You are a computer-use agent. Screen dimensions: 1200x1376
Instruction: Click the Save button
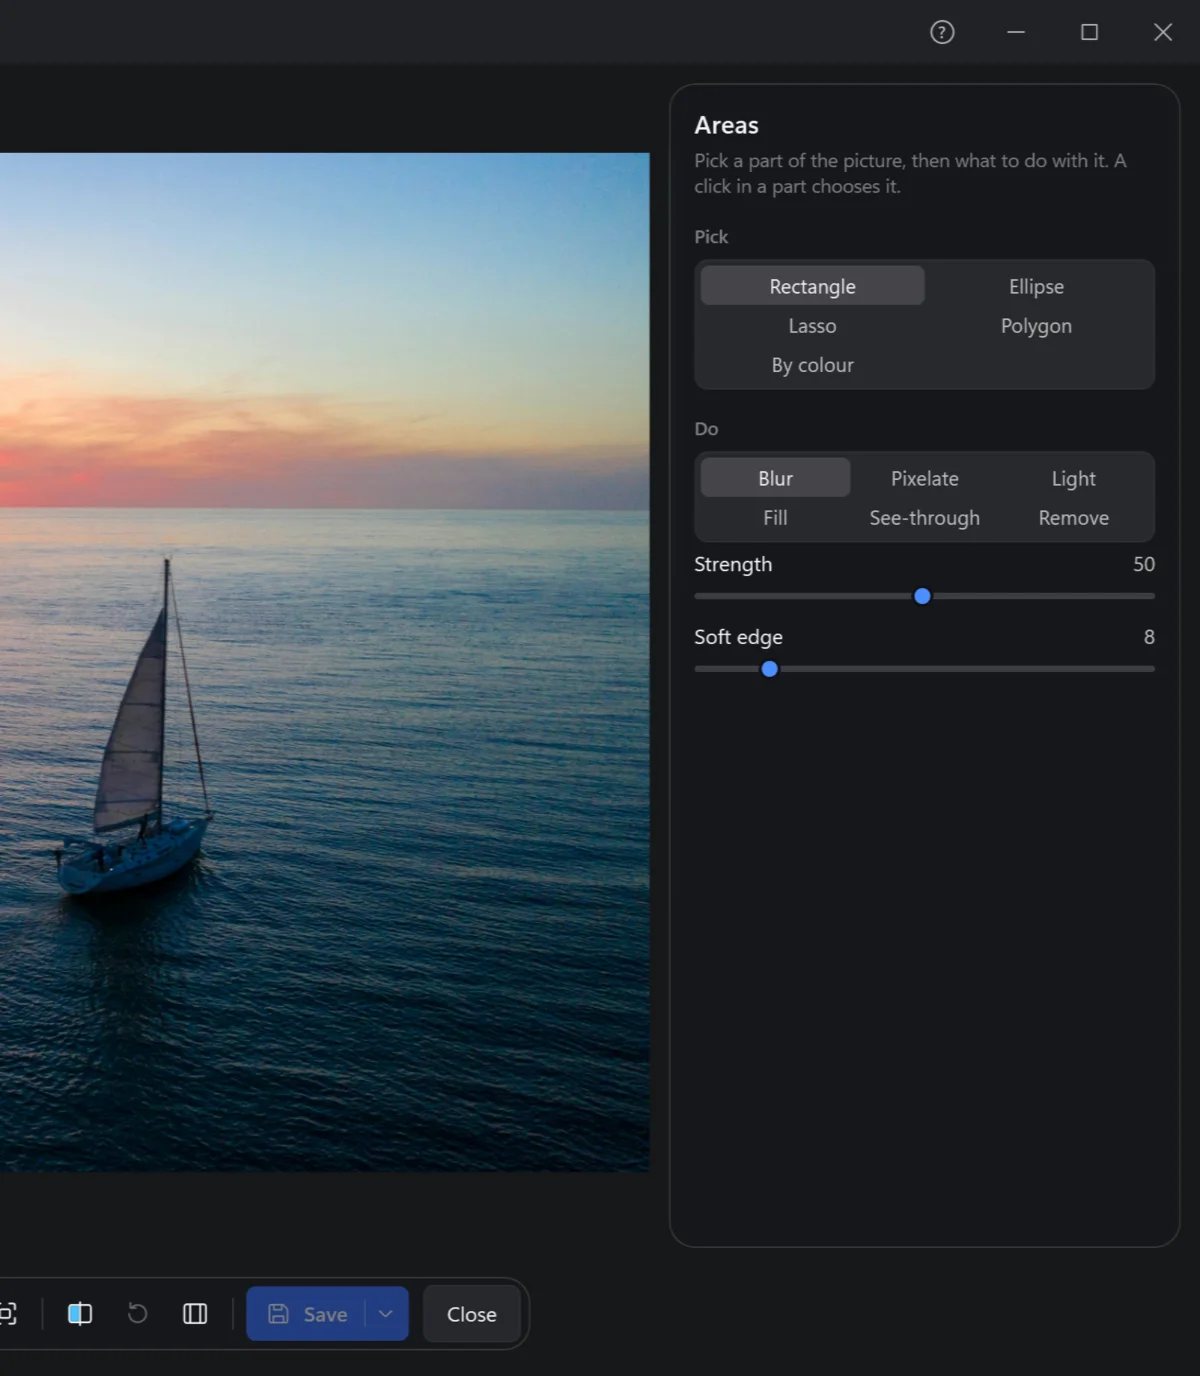(x=307, y=1313)
